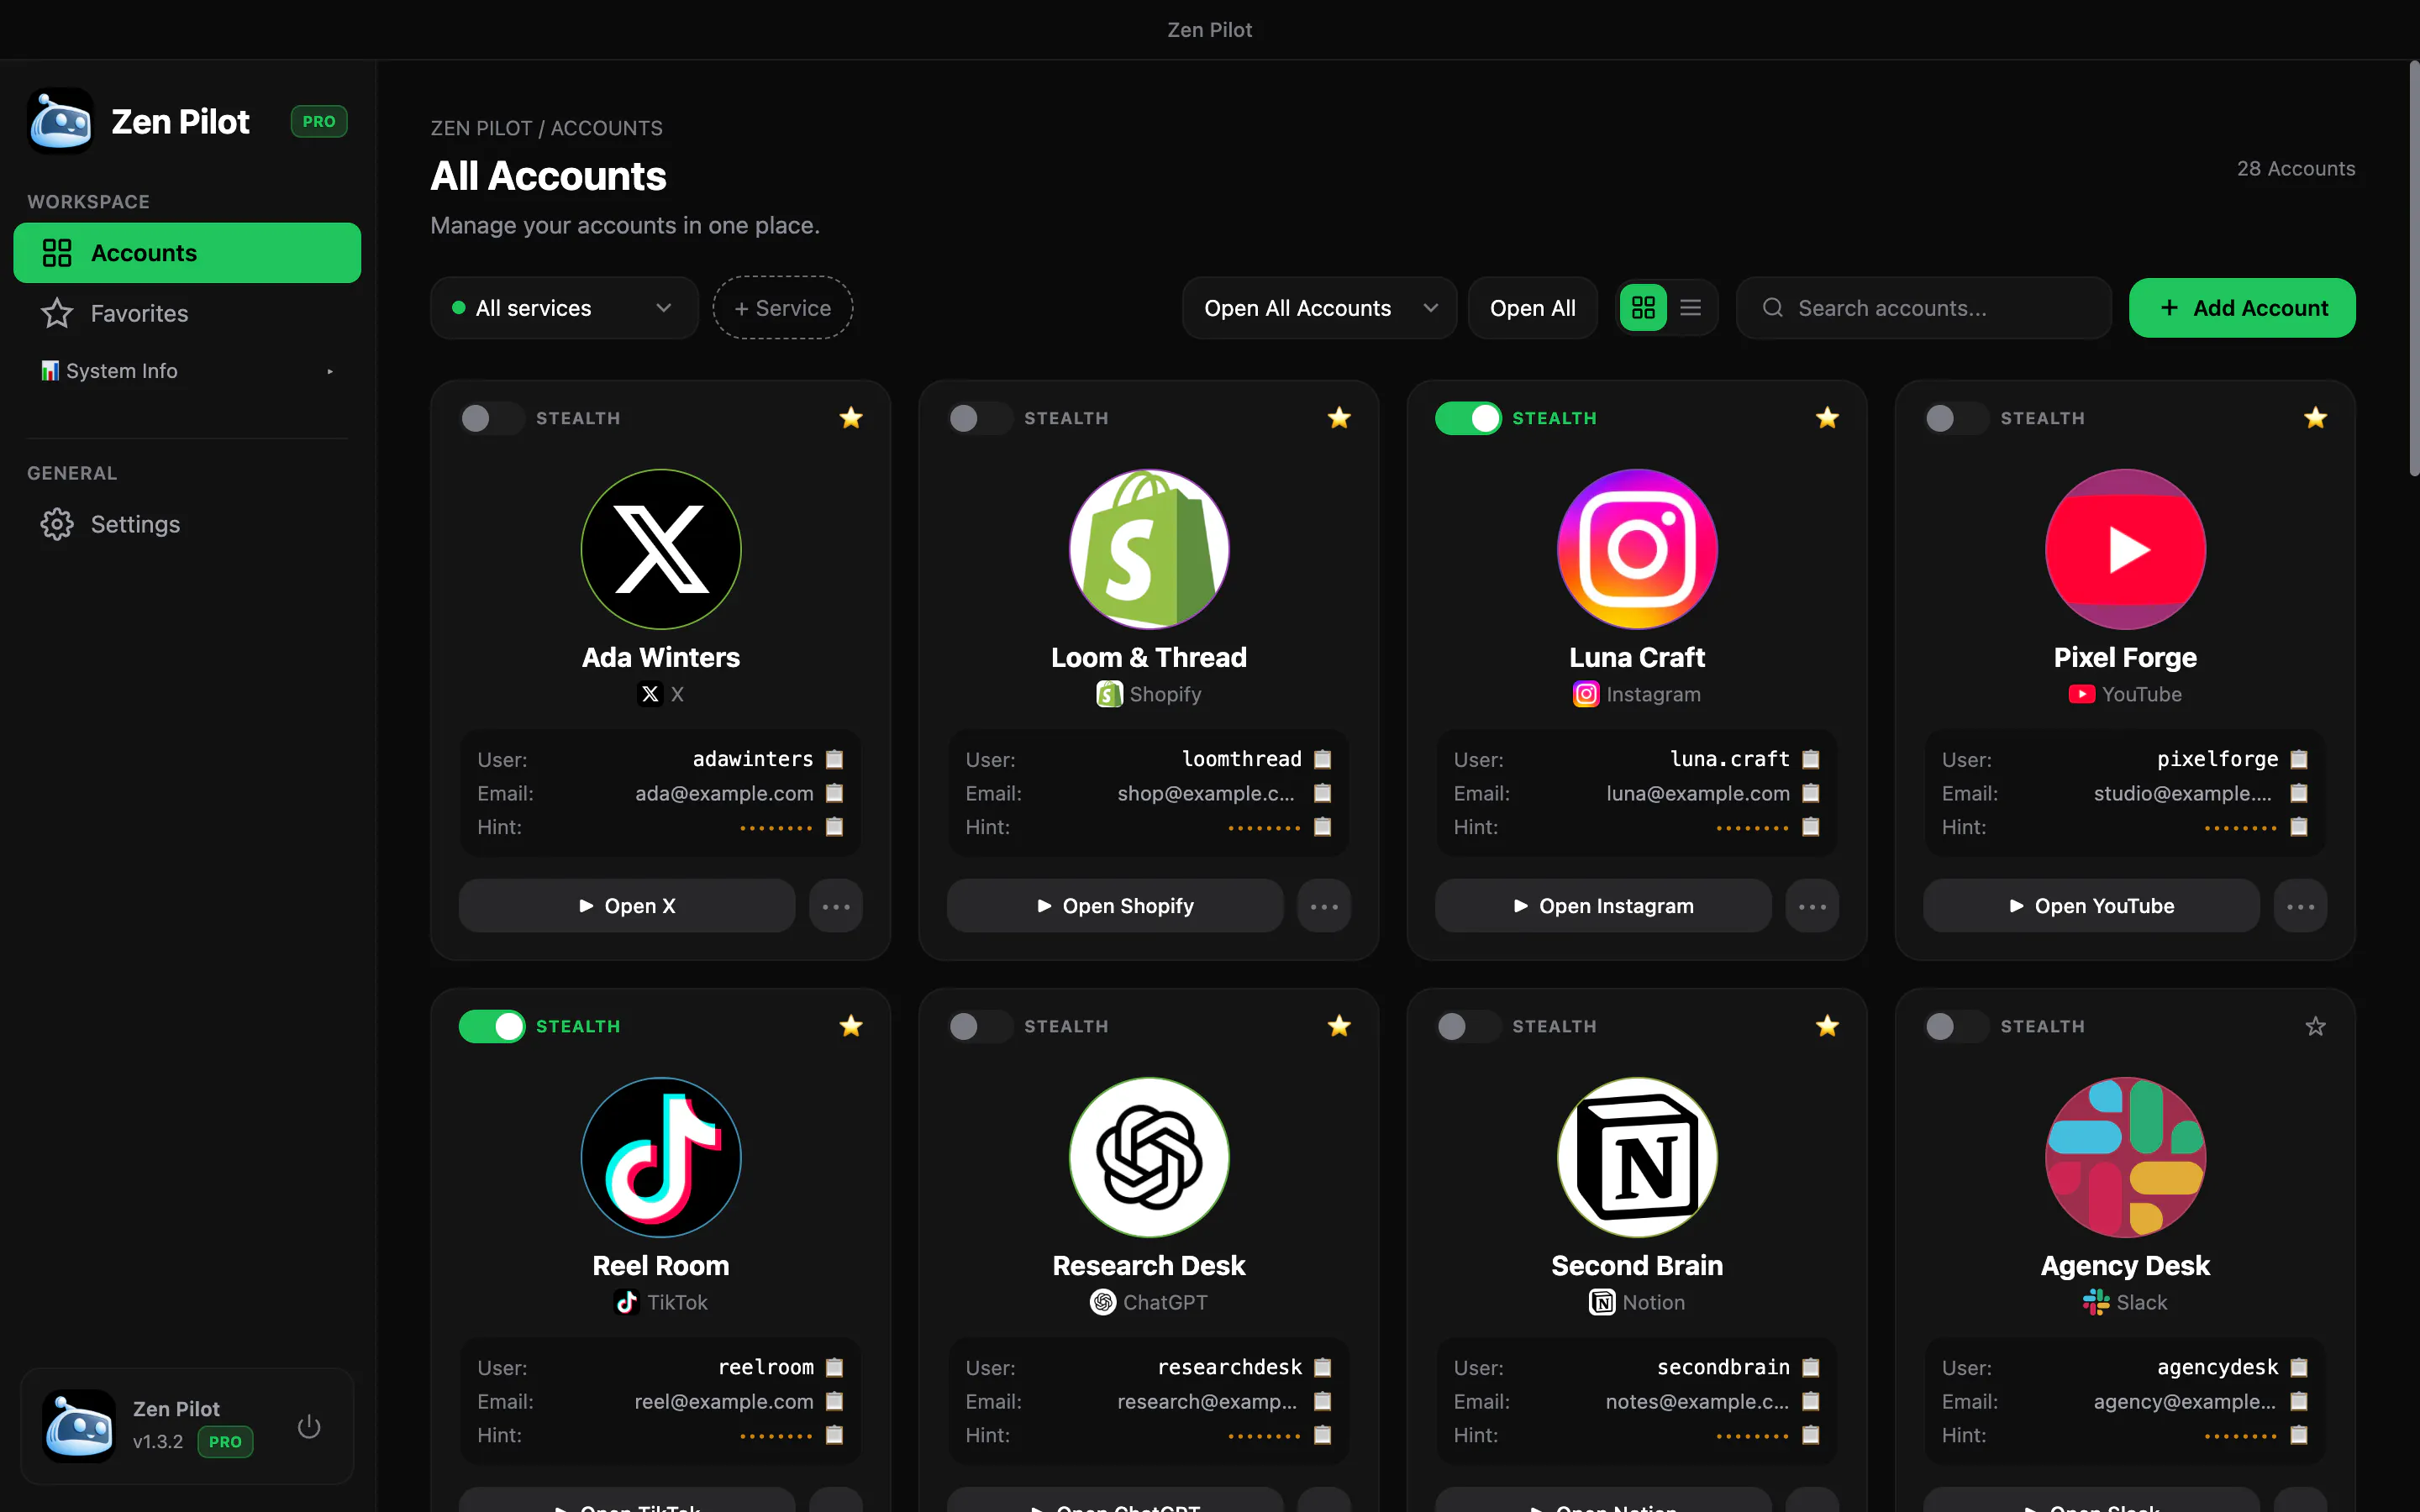
Task: Open more options for Ada Winters
Action: [836, 906]
